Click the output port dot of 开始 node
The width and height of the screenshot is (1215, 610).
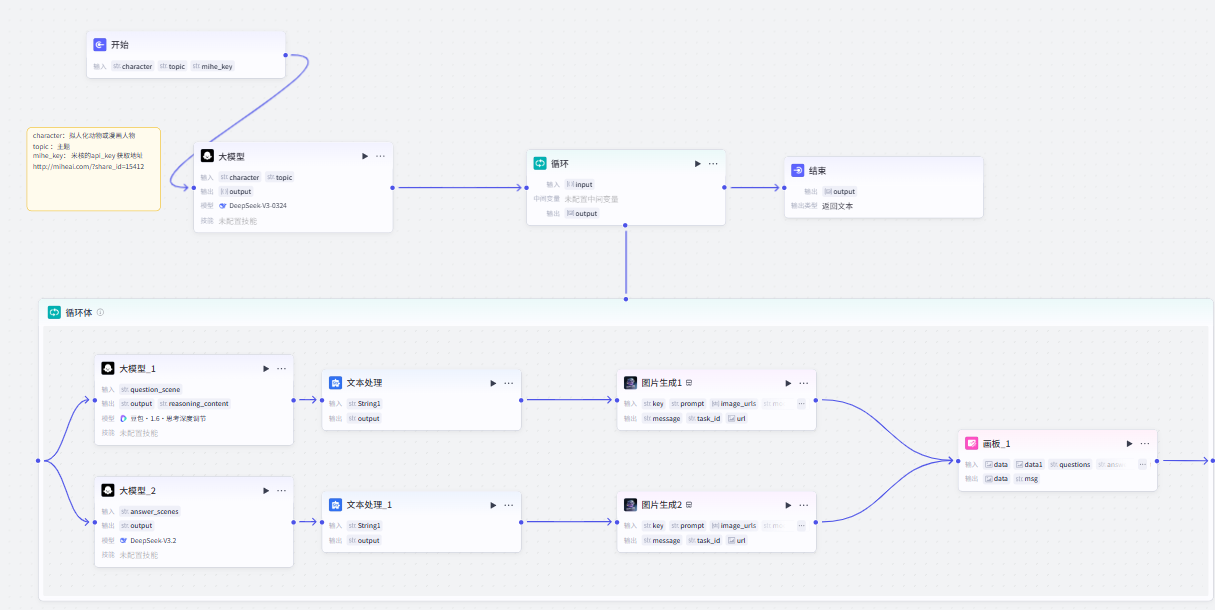point(285,55)
